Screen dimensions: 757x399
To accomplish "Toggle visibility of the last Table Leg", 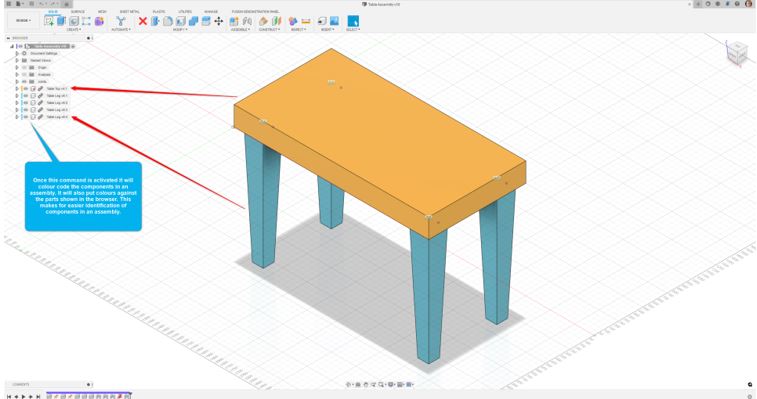I will [26, 117].
